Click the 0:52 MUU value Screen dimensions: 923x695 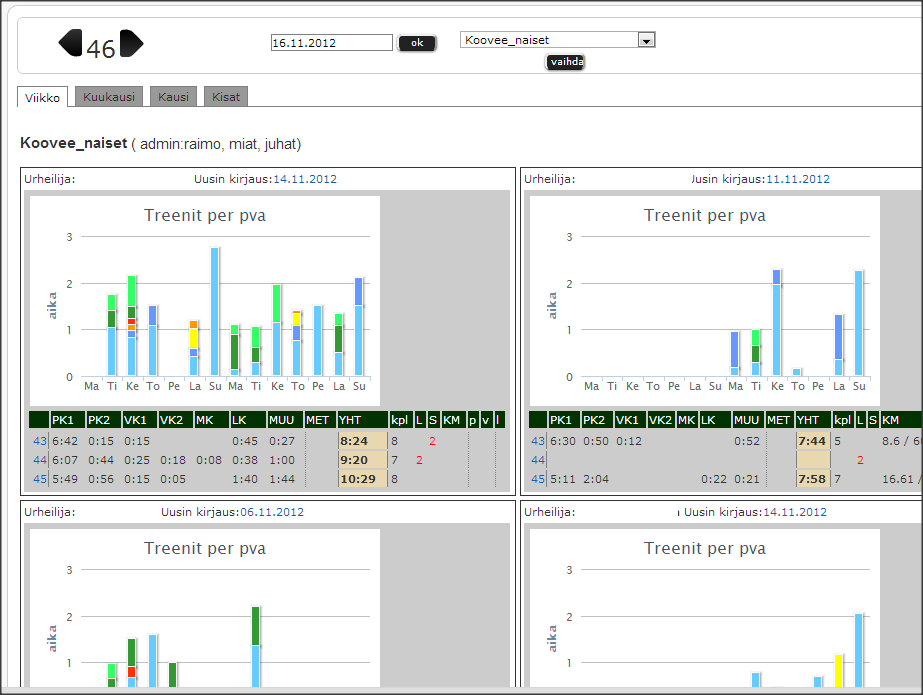(x=747, y=441)
